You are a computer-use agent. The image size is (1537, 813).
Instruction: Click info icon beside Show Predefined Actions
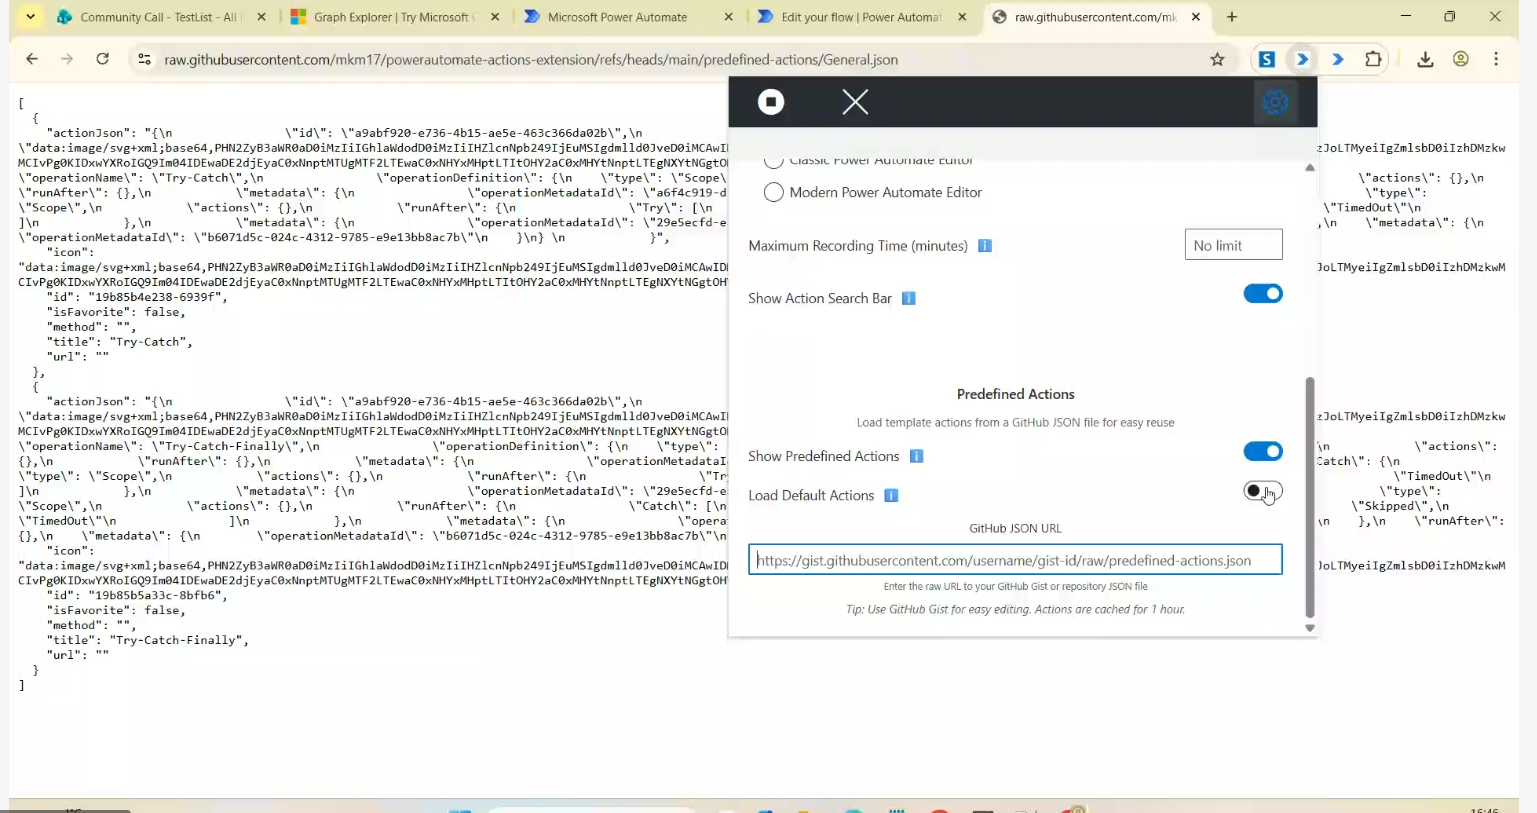916,457
